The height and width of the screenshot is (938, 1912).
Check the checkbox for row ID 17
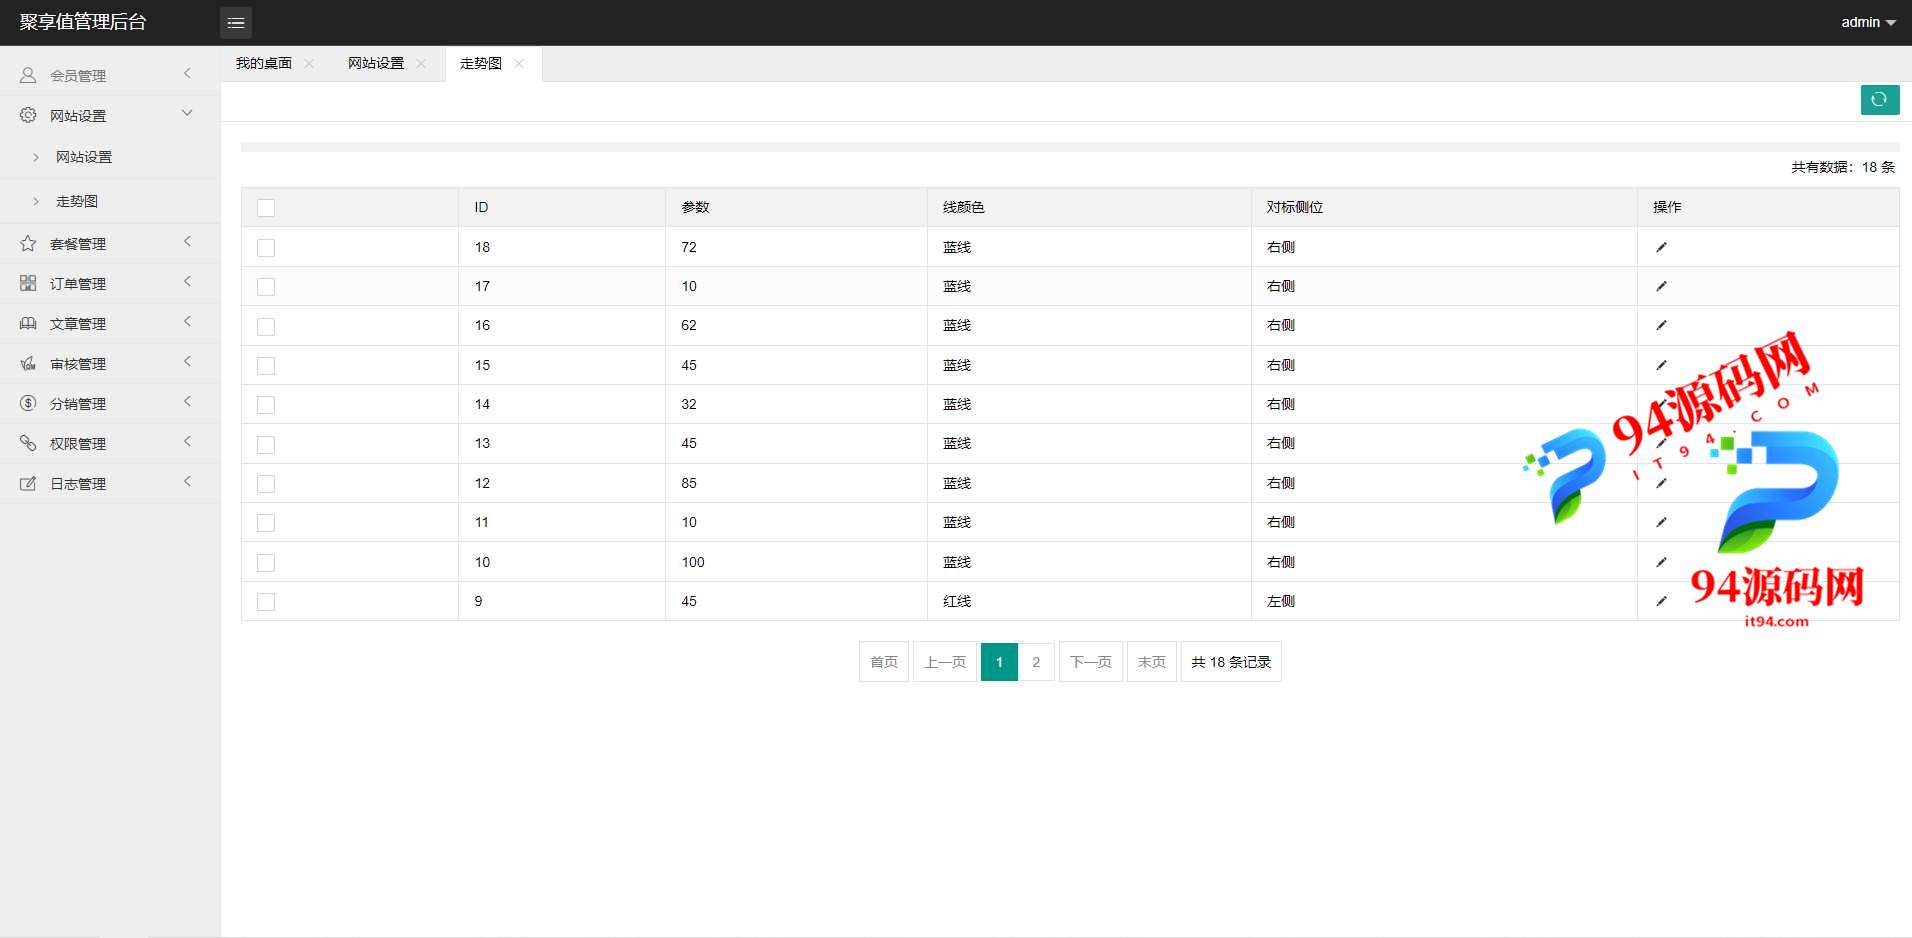click(x=266, y=287)
